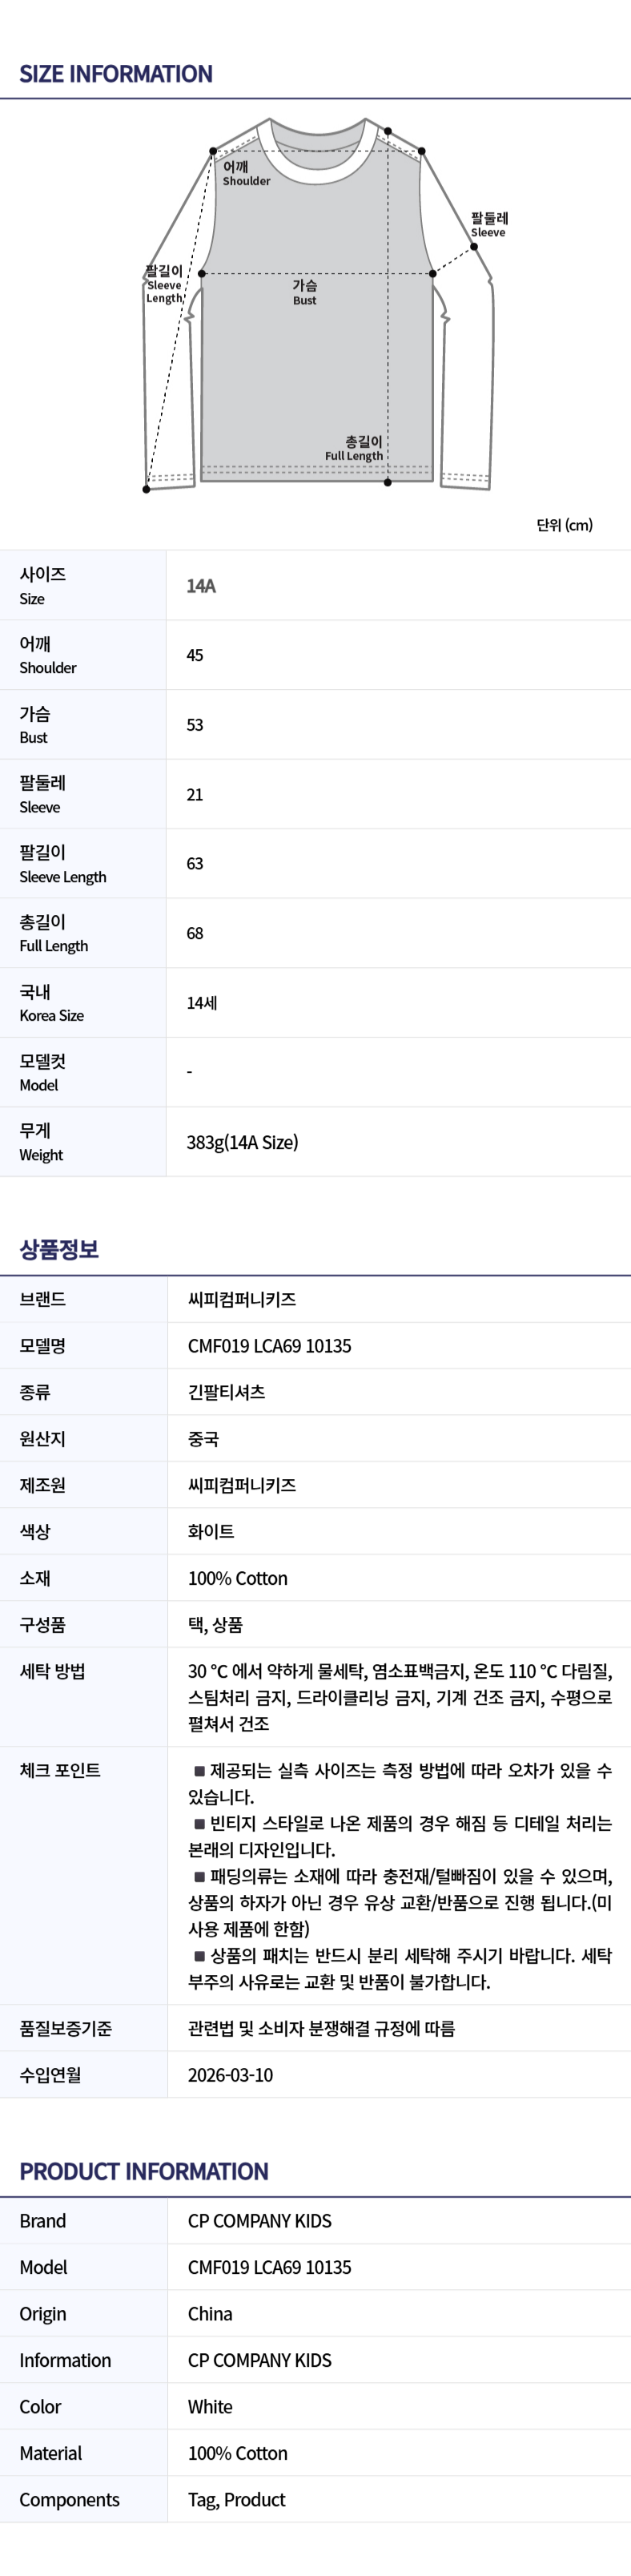Click the Sleeve Length label on diagram

165,284
